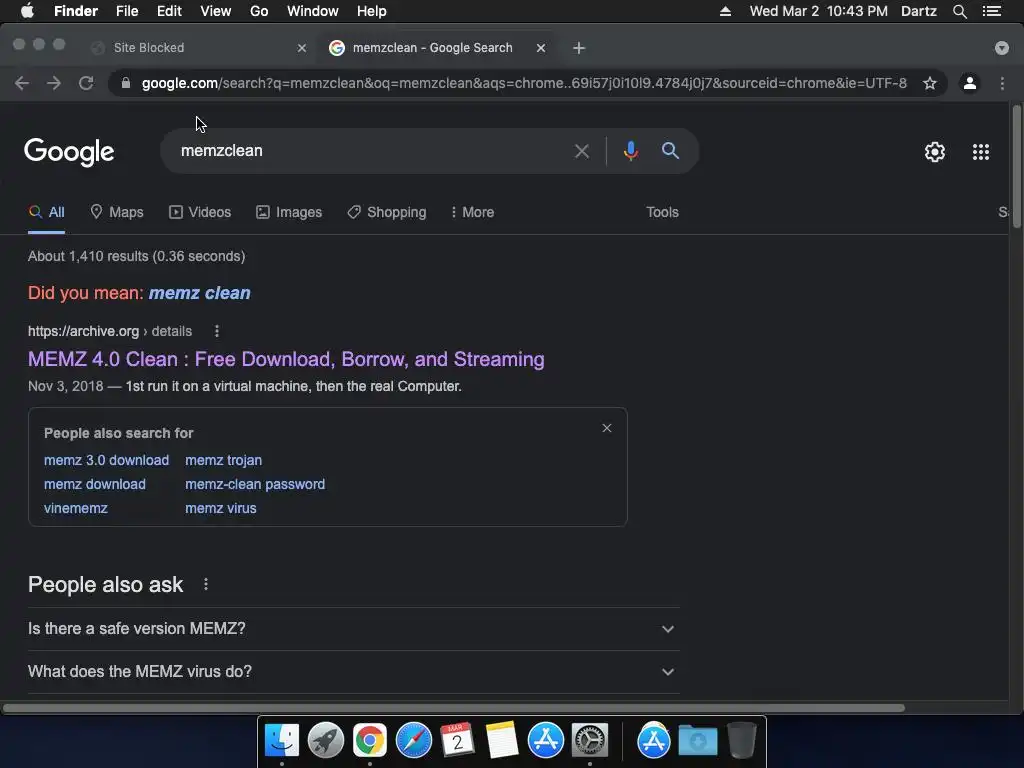Open Notes from the dock
This screenshot has width=1024, height=768.
(x=502, y=741)
